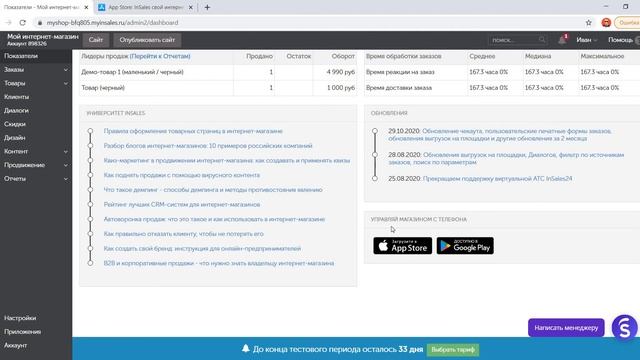Image resolution: width=640 pixels, height=360 pixels.
Task: Click the Время доставки заказа row
Action: 502,88
